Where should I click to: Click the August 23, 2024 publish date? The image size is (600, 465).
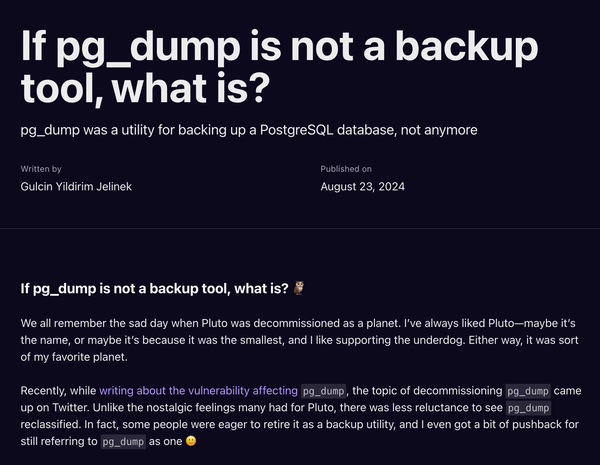pos(362,187)
